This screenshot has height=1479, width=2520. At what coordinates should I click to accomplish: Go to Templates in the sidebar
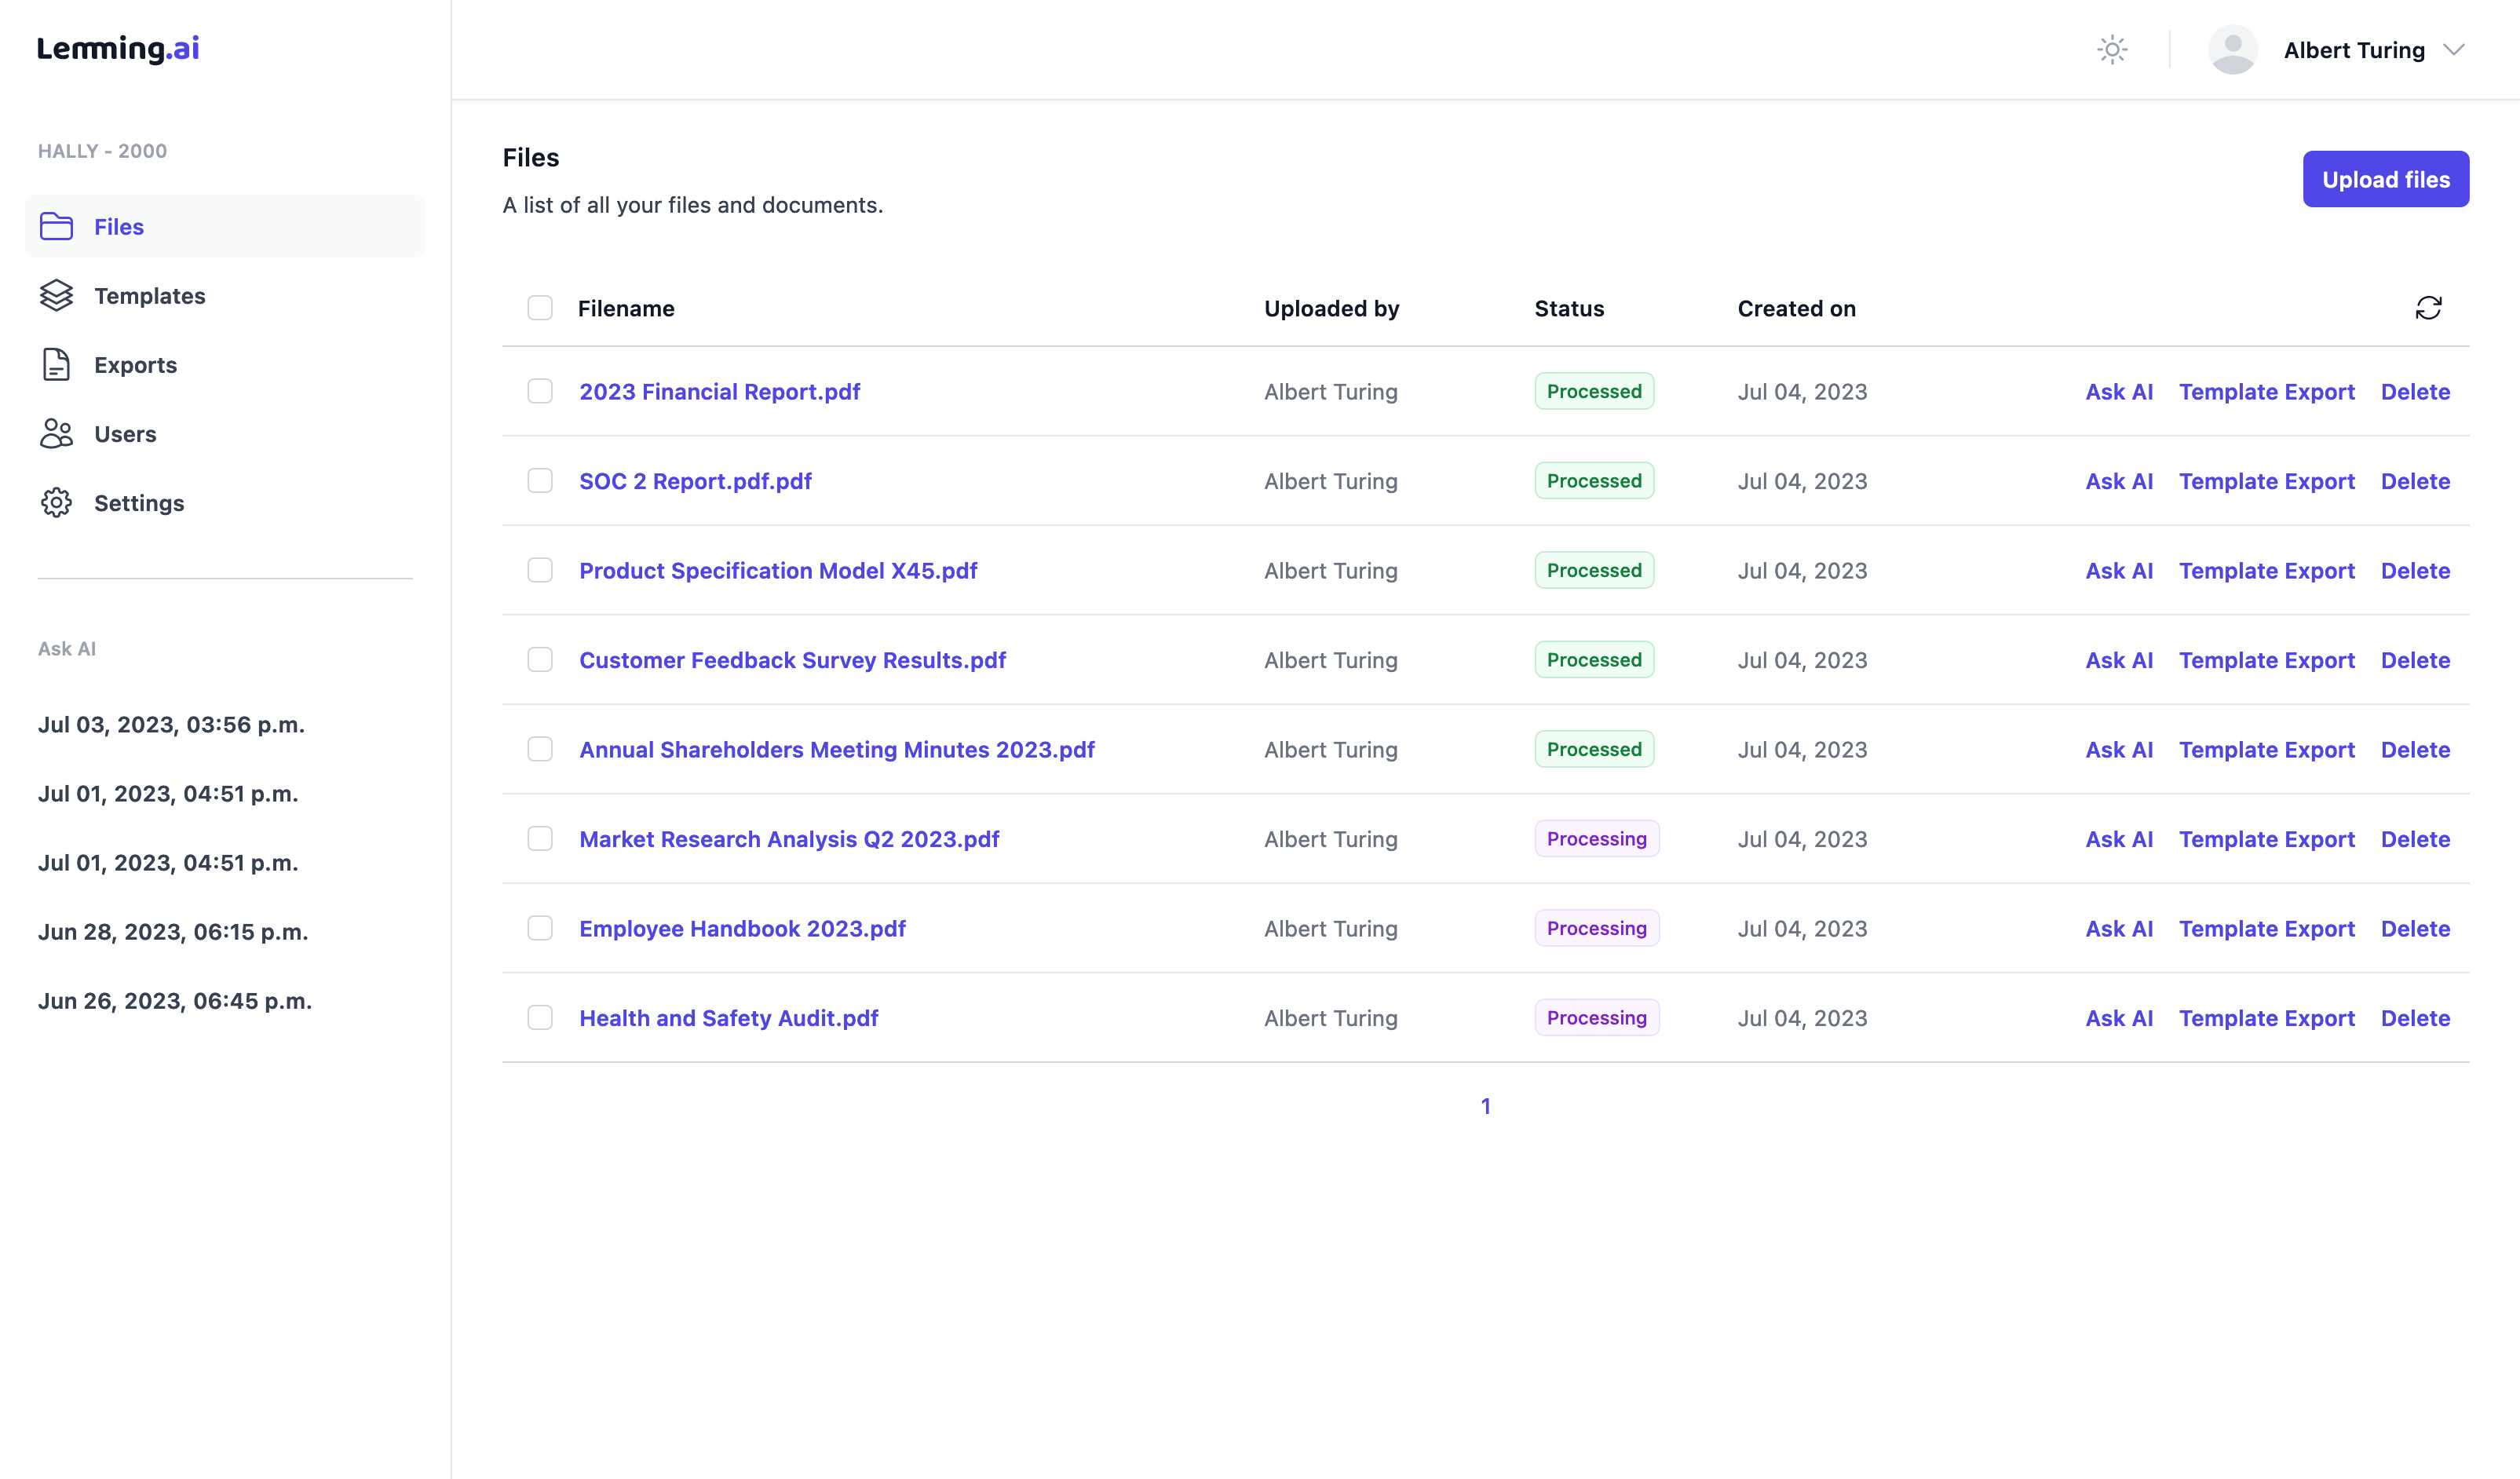(225, 296)
